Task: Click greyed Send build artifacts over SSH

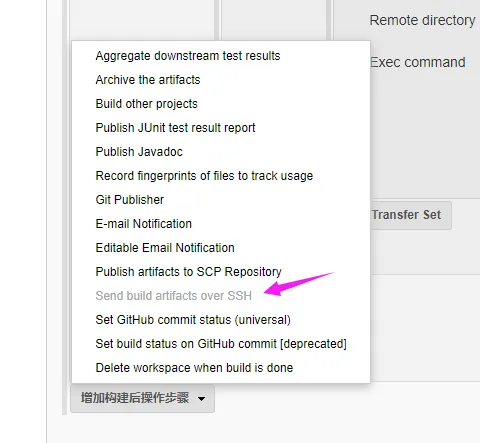Action: pyautogui.click(x=173, y=296)
